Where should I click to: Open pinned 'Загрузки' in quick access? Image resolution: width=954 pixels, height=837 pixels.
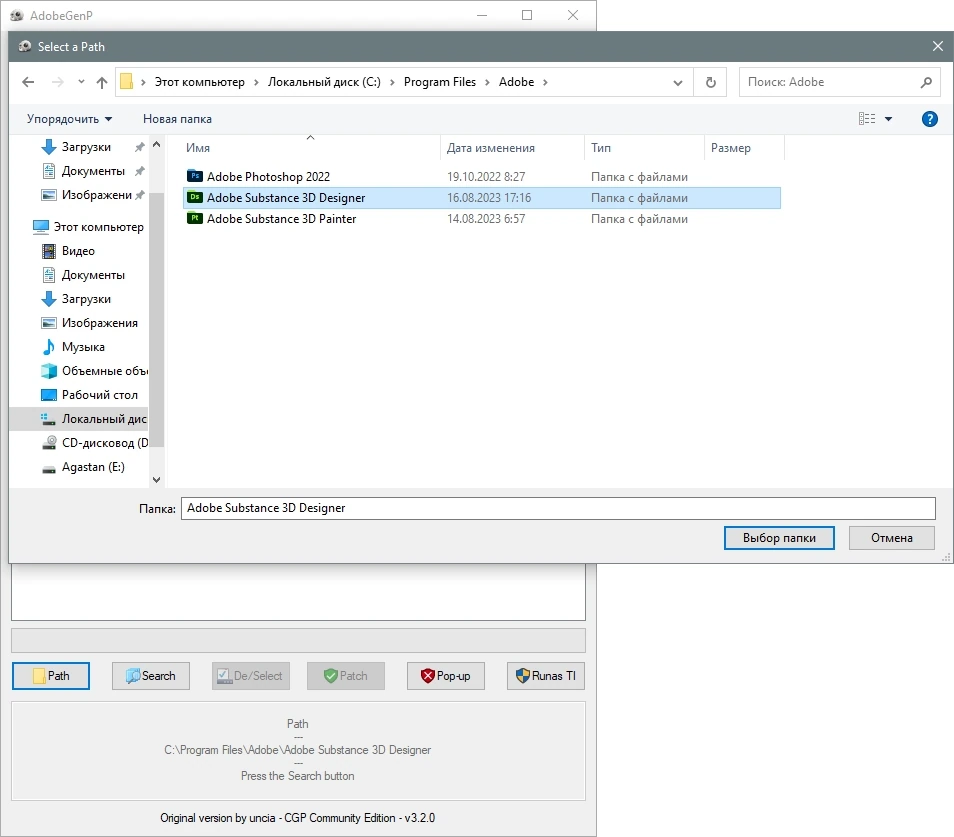pyautogui.click(x=86, y=147)
